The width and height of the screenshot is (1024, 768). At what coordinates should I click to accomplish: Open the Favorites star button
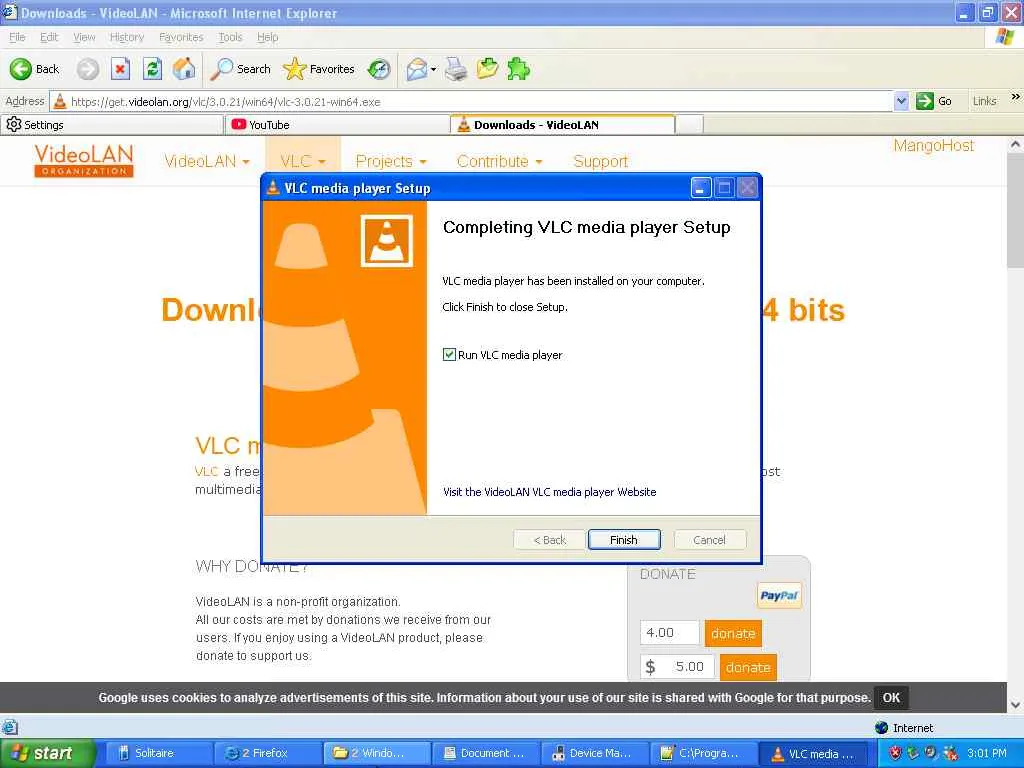(x=319, y=69)
